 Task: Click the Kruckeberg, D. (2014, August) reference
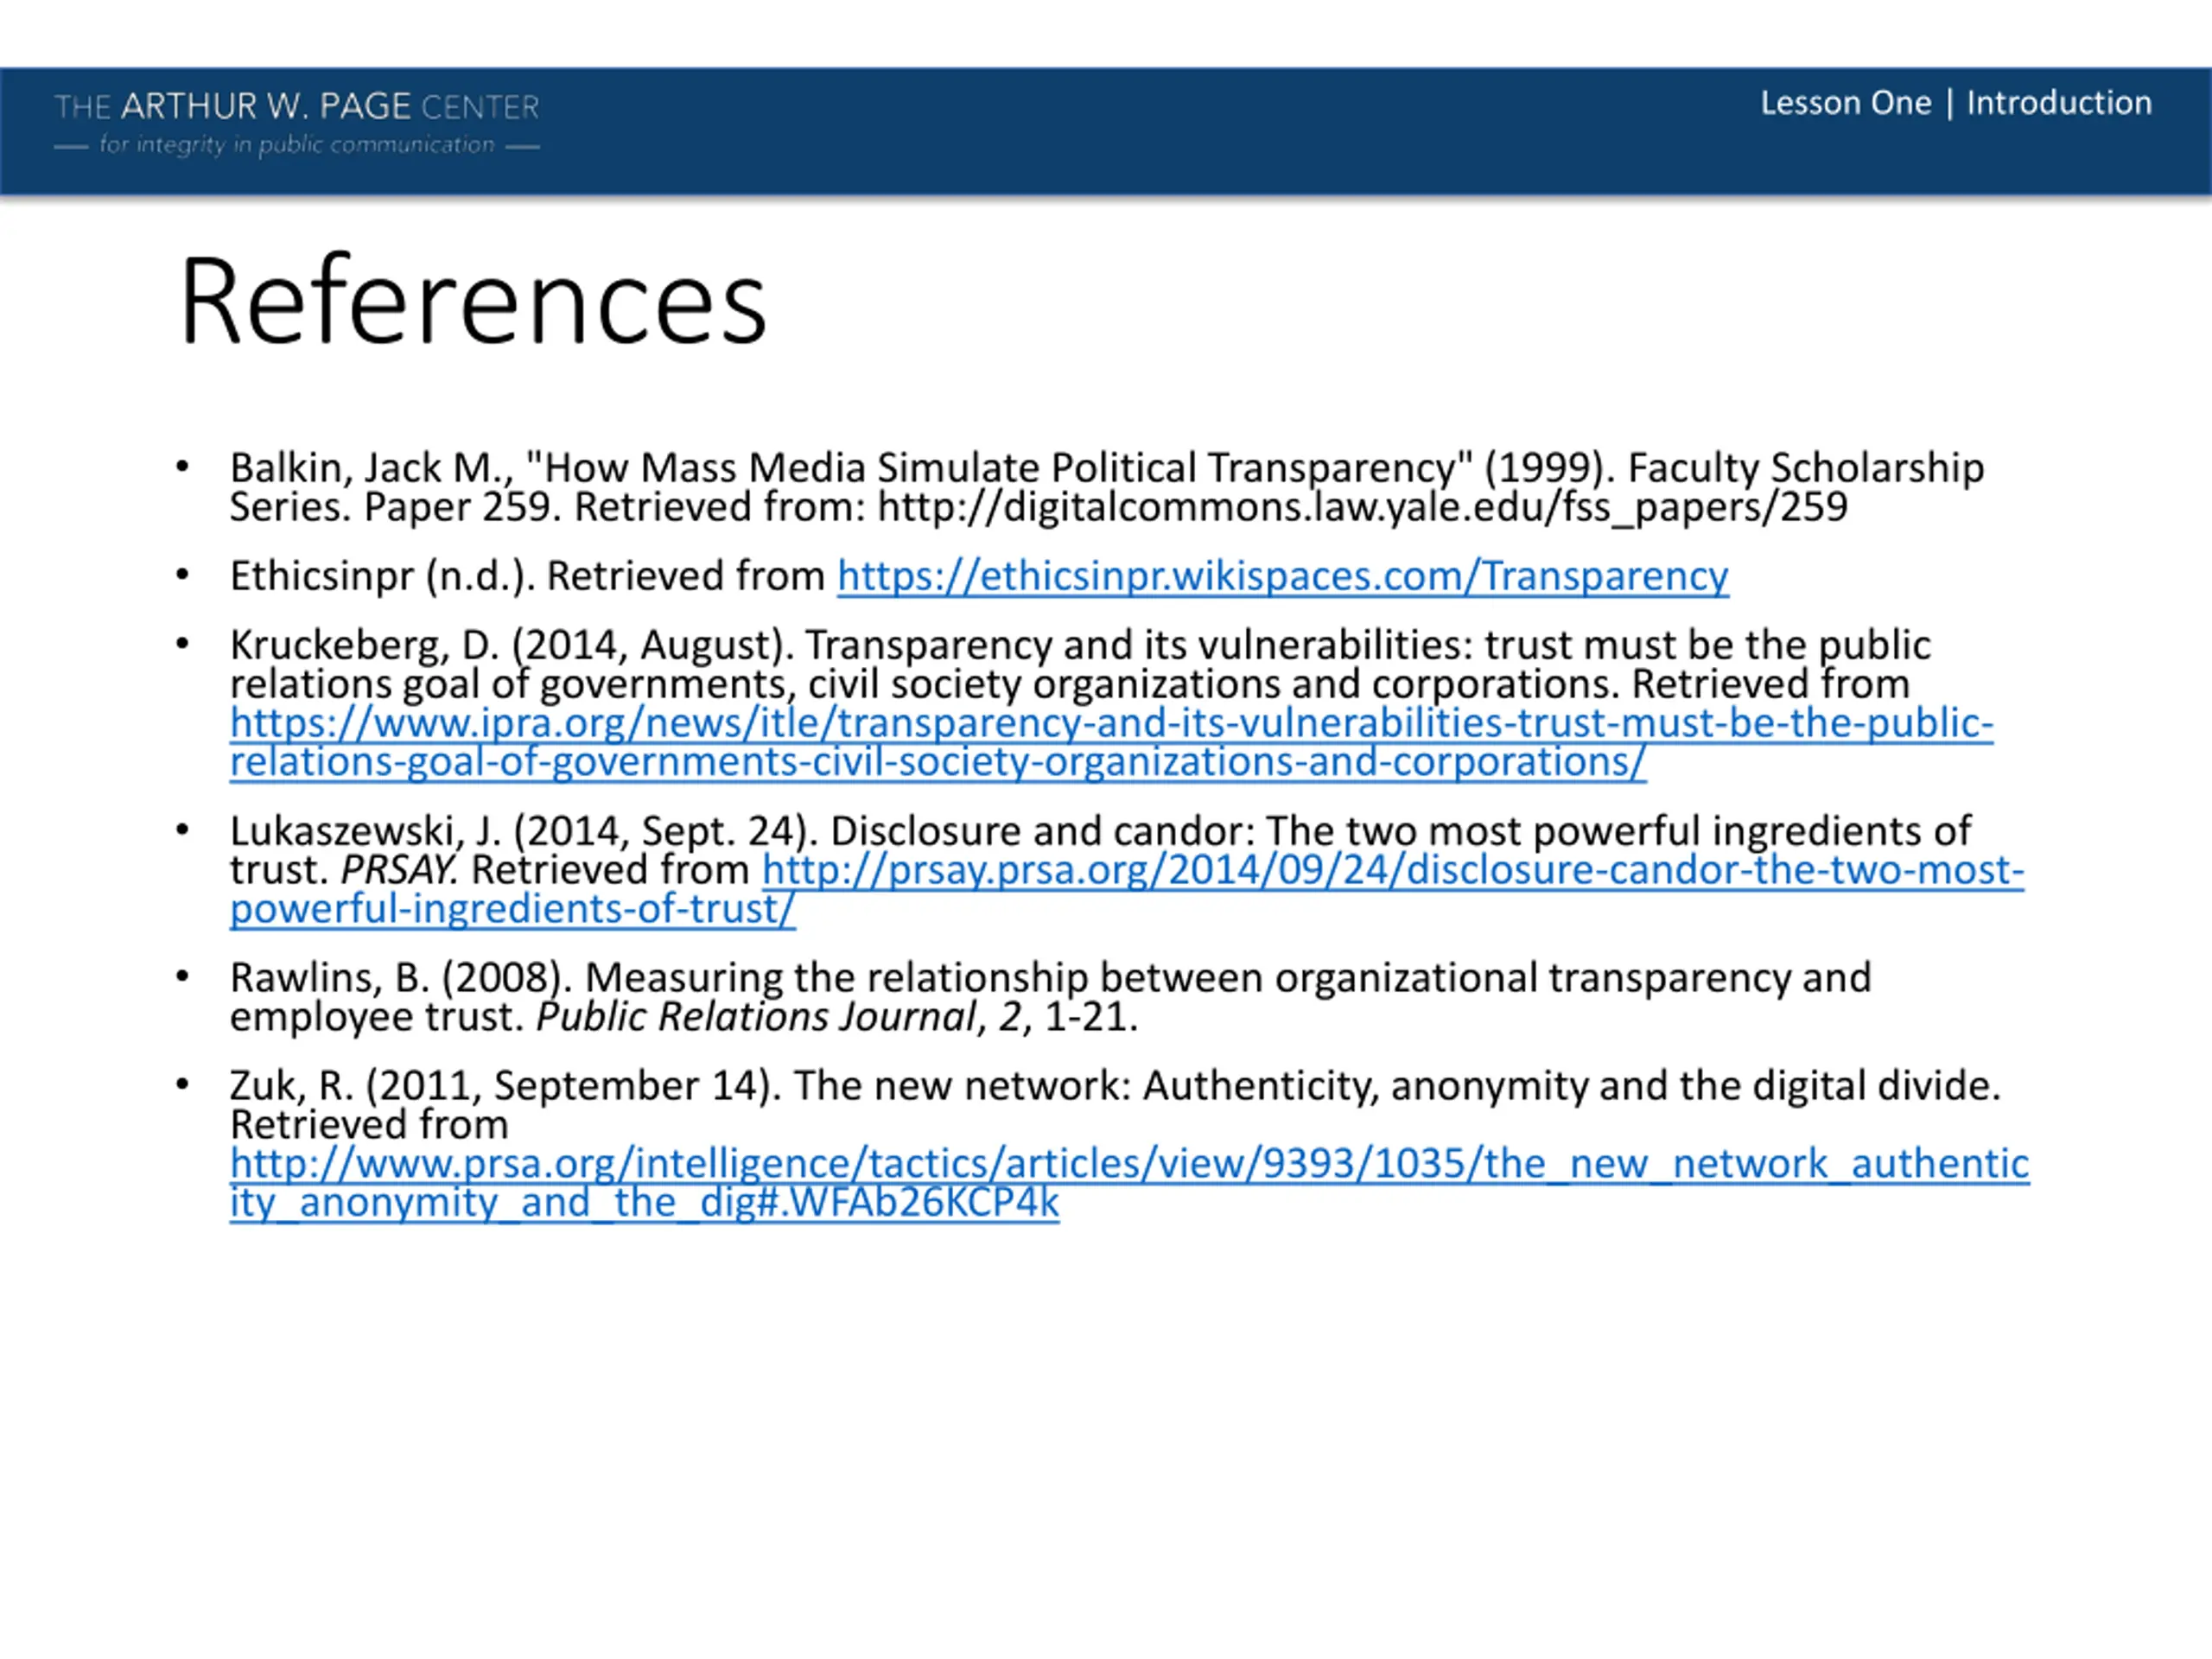click(x=1111, y=703)
